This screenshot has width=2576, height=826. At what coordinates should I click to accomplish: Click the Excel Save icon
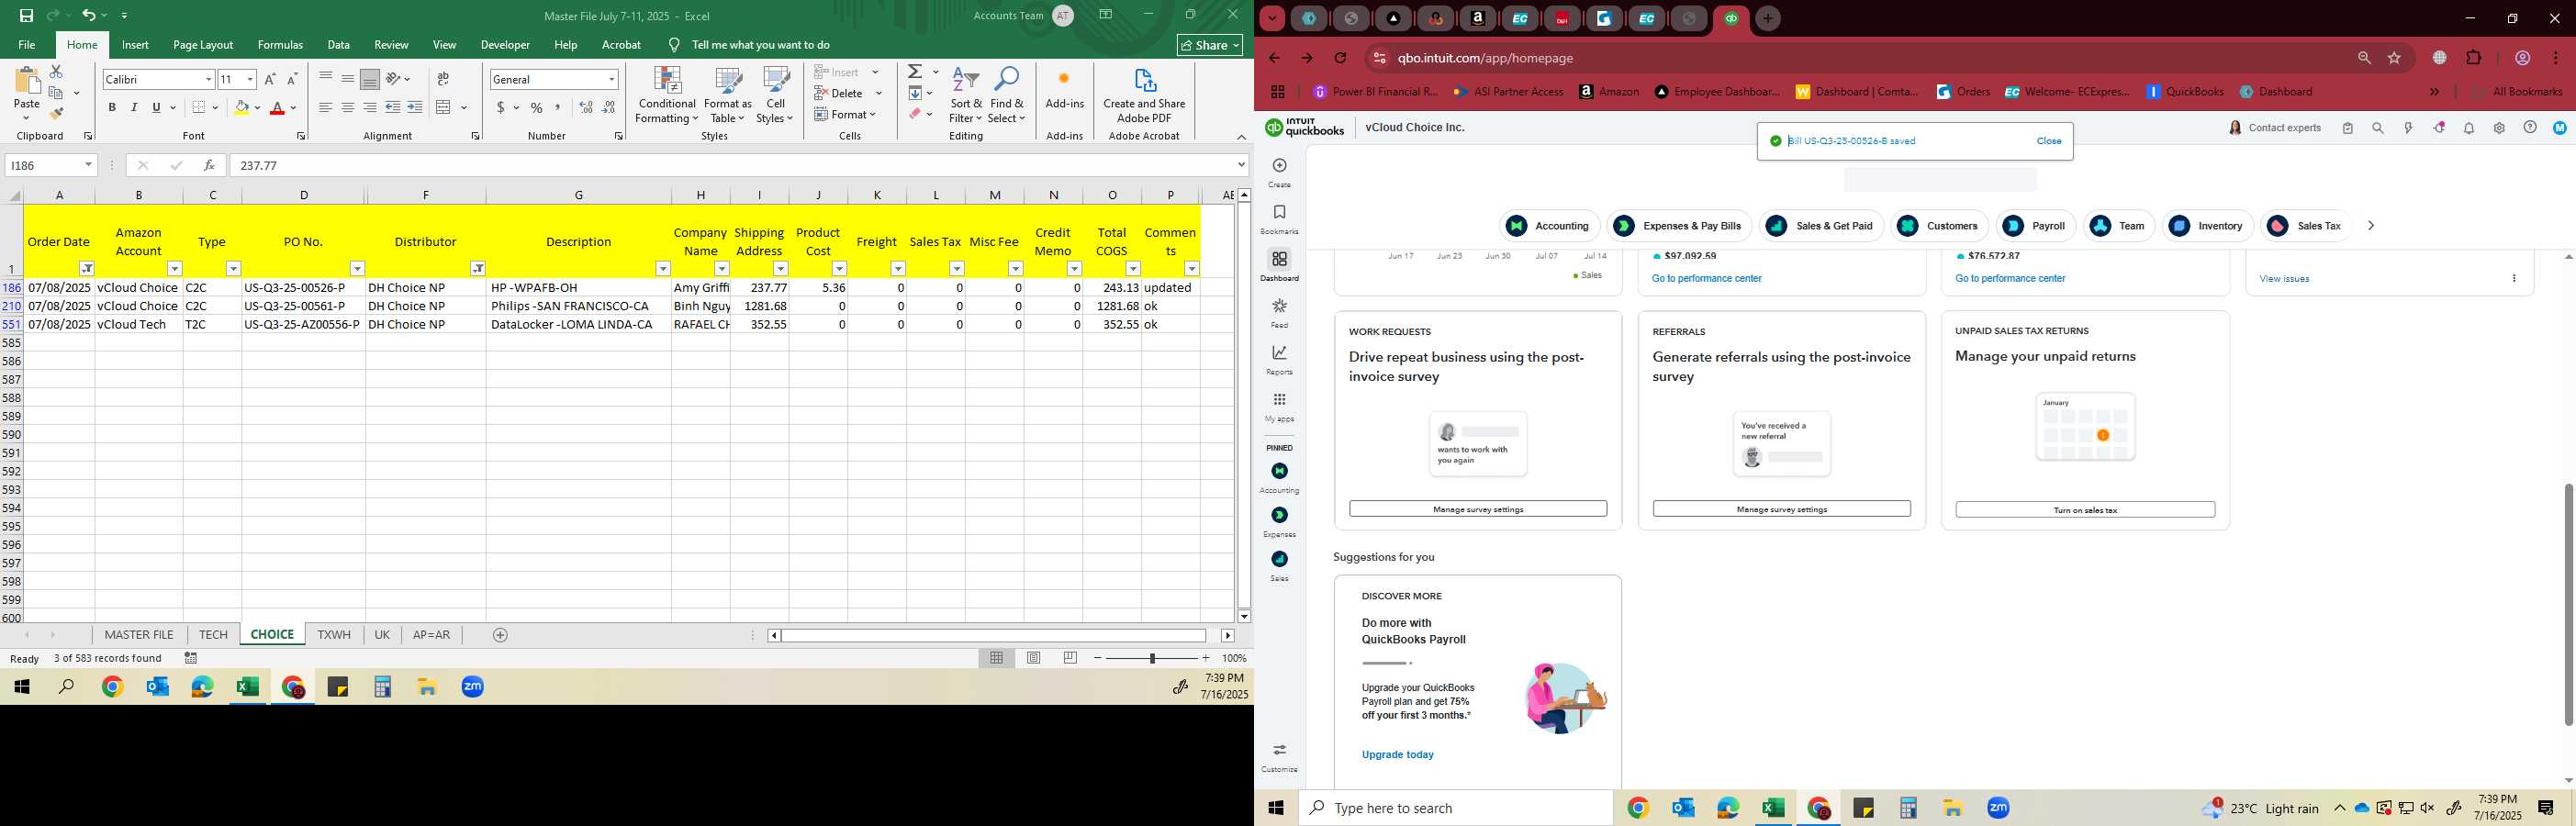tap(27, 16)
